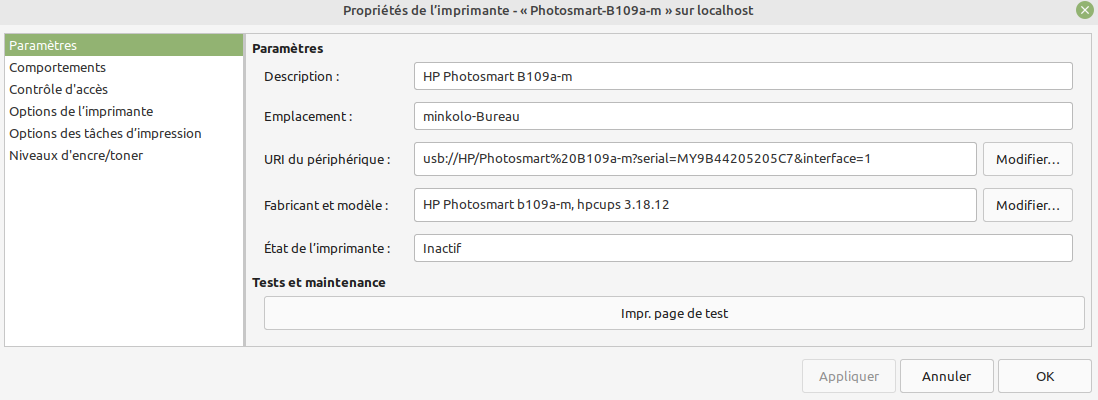
Task: Focus the Emplacement input field
Action: coord(742,116)
